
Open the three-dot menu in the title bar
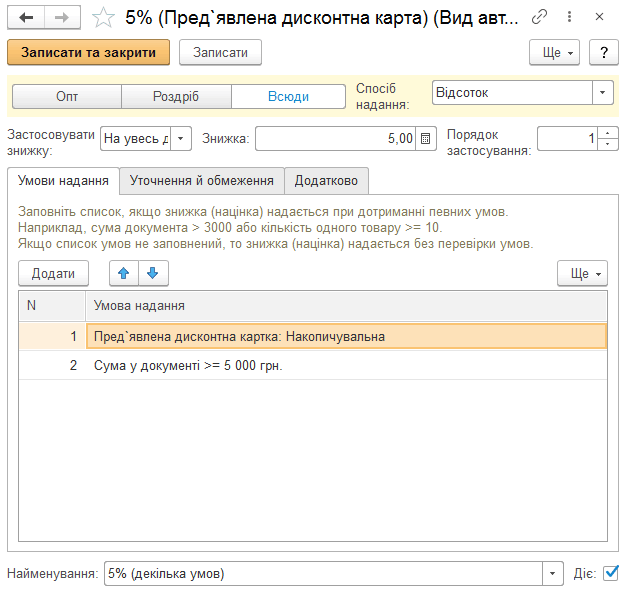(569, 17)
